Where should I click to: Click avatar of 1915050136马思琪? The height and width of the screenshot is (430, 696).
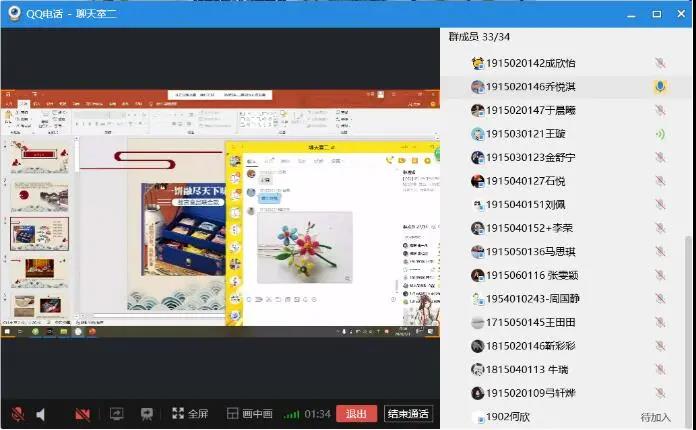(479, 252)
